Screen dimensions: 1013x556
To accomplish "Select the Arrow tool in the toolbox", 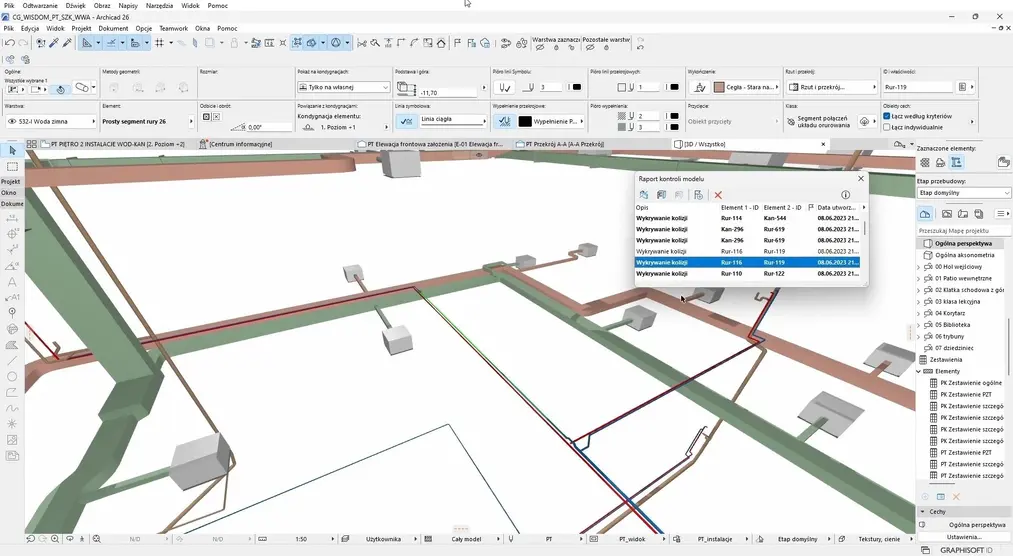I will 12,150.
